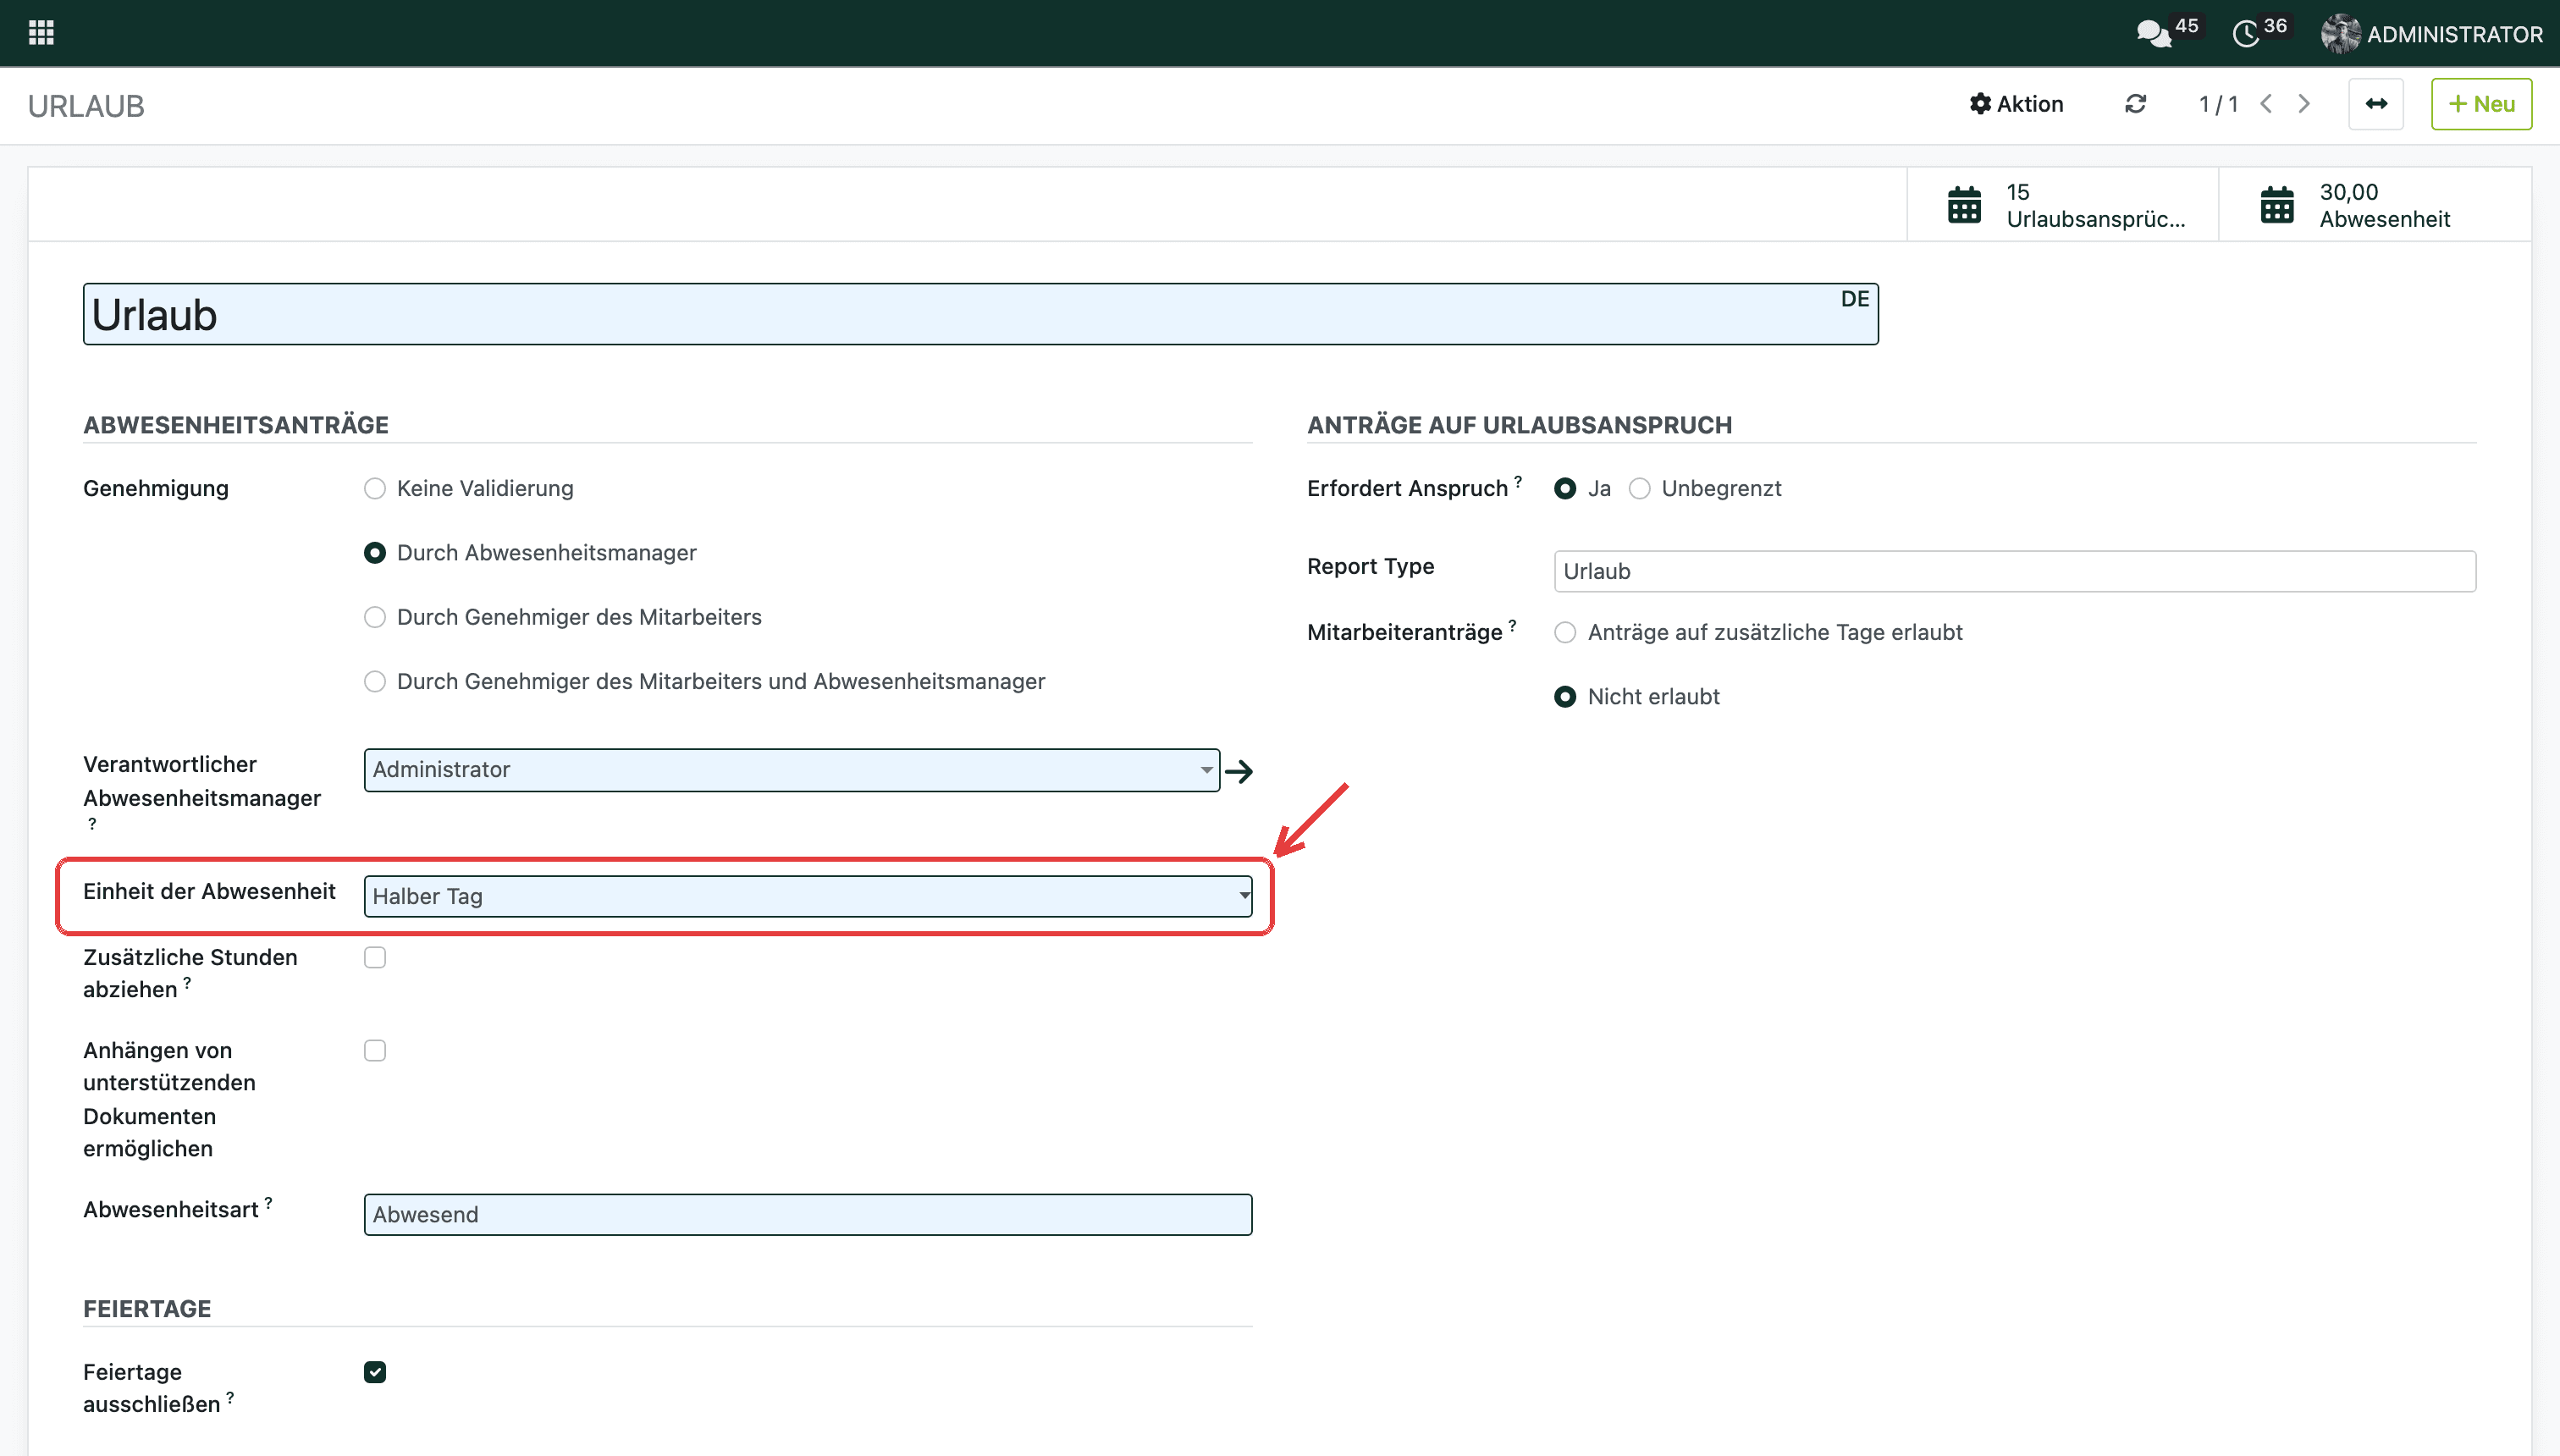Viewport: 2560px width, 1456px height.
Task: Click Abwesenheit calendar stat button
Action: (2375, 205)
